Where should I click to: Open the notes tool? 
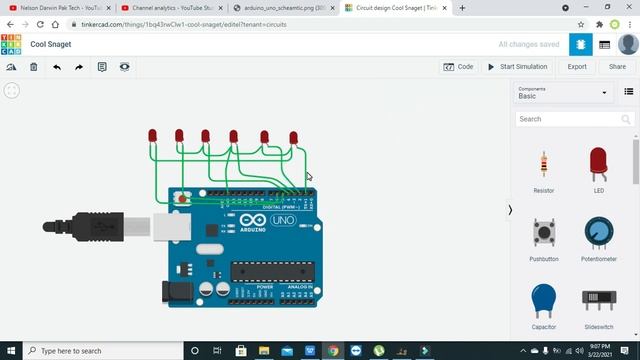pos(102,67)
